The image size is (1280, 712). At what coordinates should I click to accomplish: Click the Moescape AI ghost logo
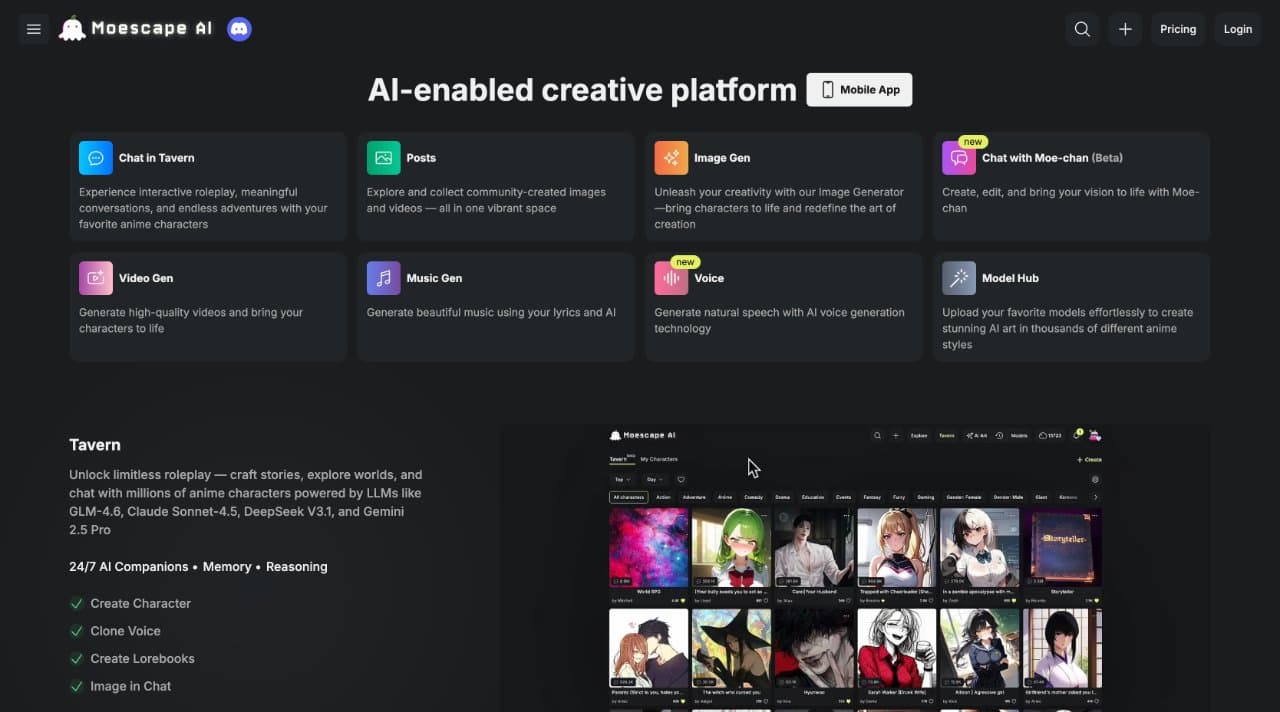pyautogui.click(x=72, y=29)
